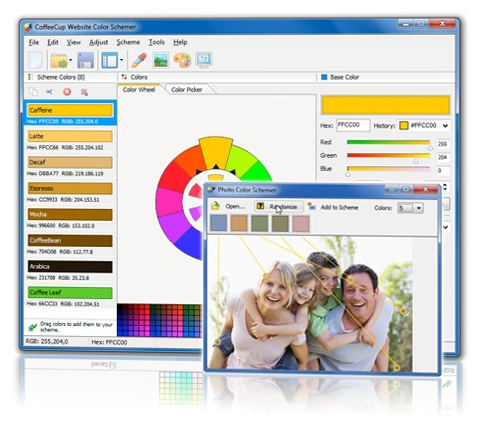Image resolution: width=484 pixels, height=432 pixels.
Task: Open the View menu
Action: tap(73, 42)
